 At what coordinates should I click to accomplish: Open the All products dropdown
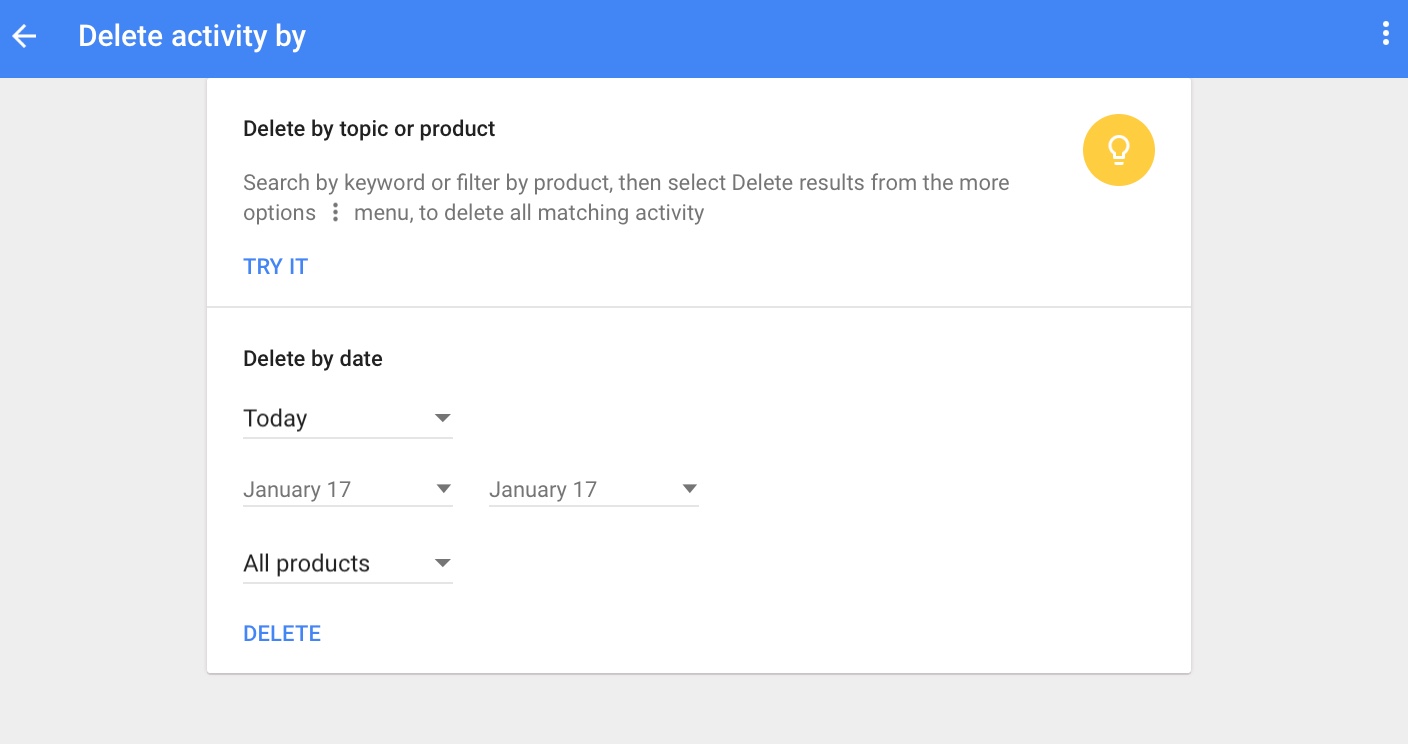348,563
